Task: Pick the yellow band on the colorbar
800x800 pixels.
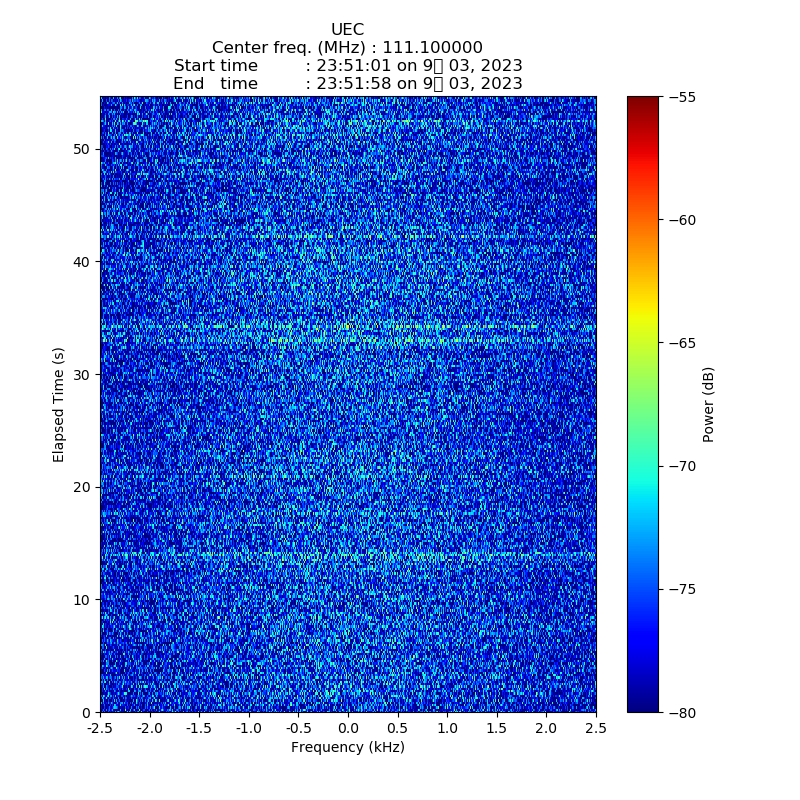Action: coord(643,318)
